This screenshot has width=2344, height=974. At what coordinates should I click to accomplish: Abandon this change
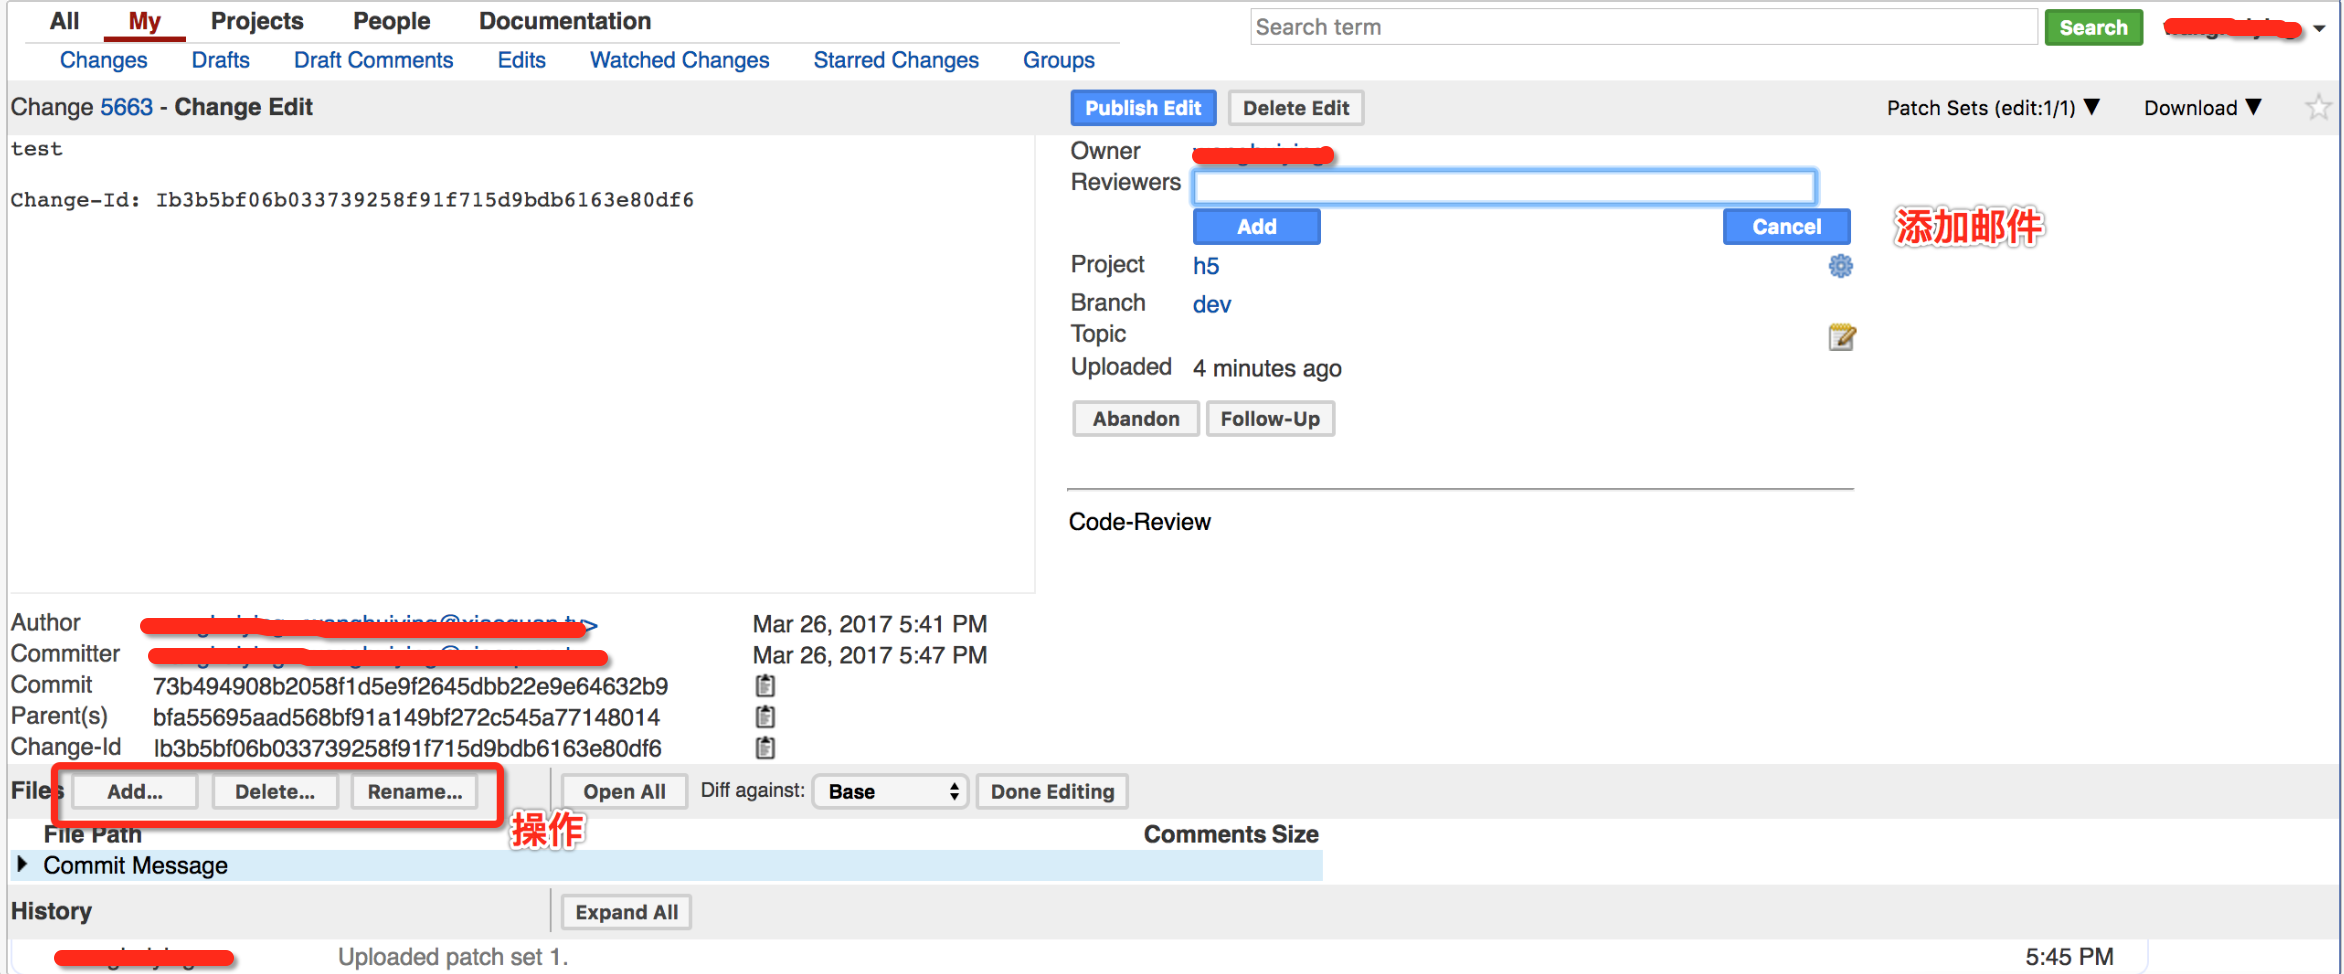pos(1135,419)
